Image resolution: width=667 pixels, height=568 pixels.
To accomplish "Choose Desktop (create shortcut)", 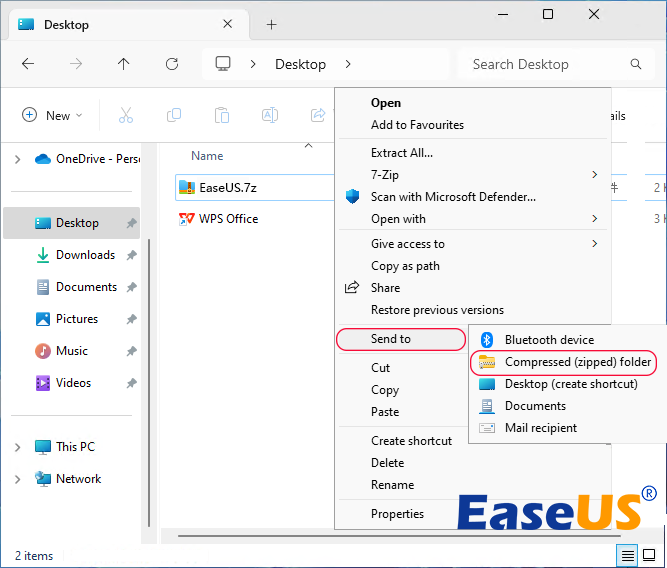I will click(571, 384).
